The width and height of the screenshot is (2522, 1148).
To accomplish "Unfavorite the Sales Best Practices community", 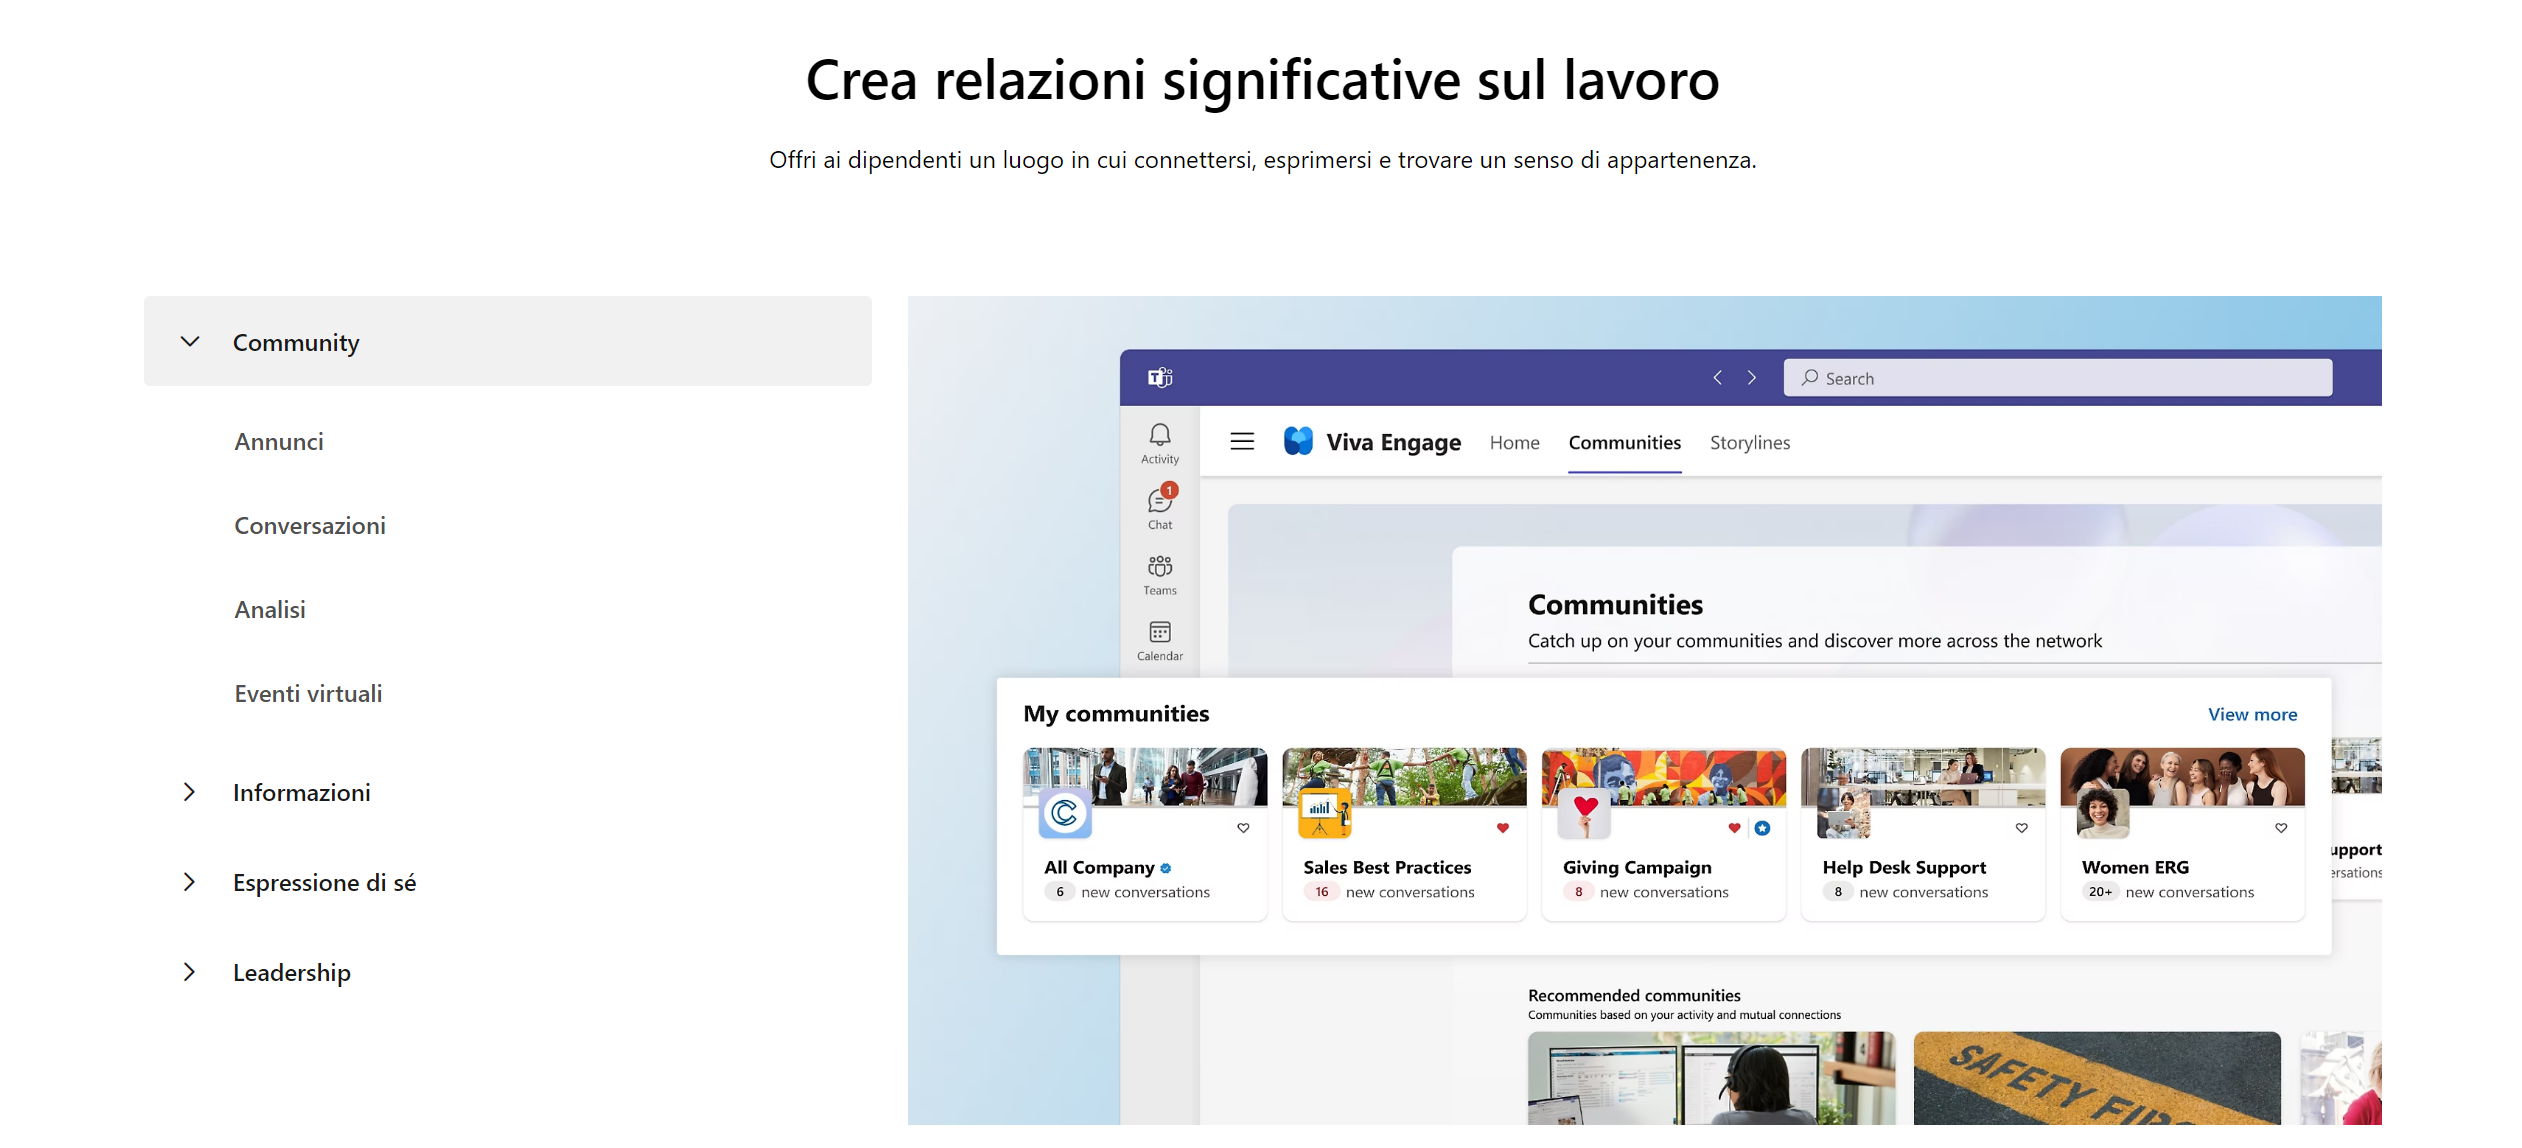I will click(x=1502, y=828).
